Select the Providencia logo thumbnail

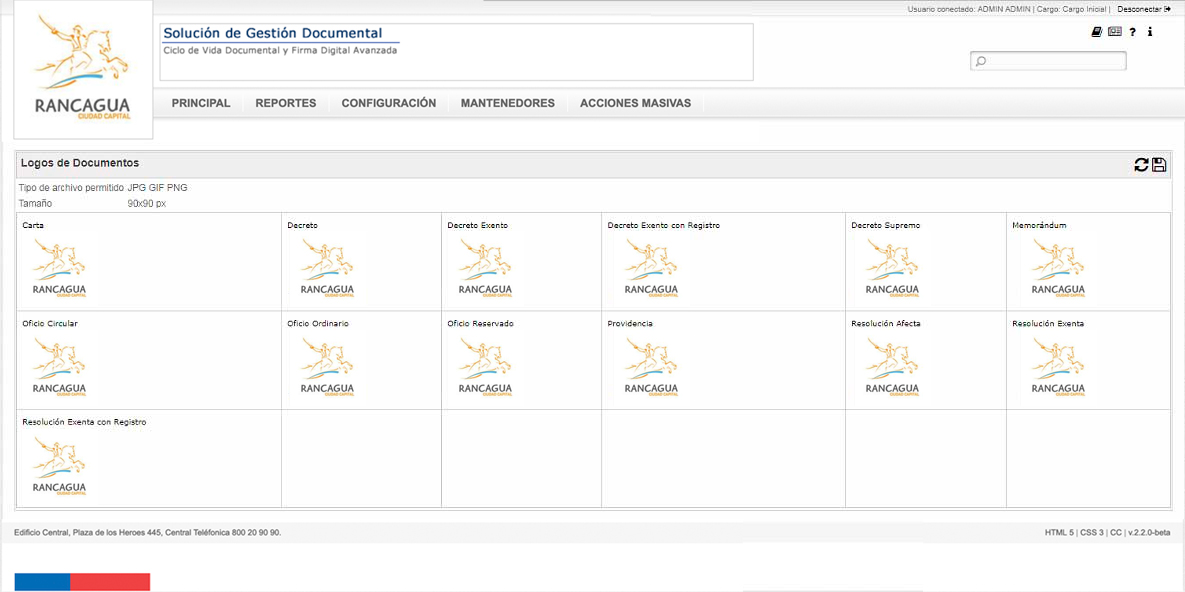click(x=651, y=367)
